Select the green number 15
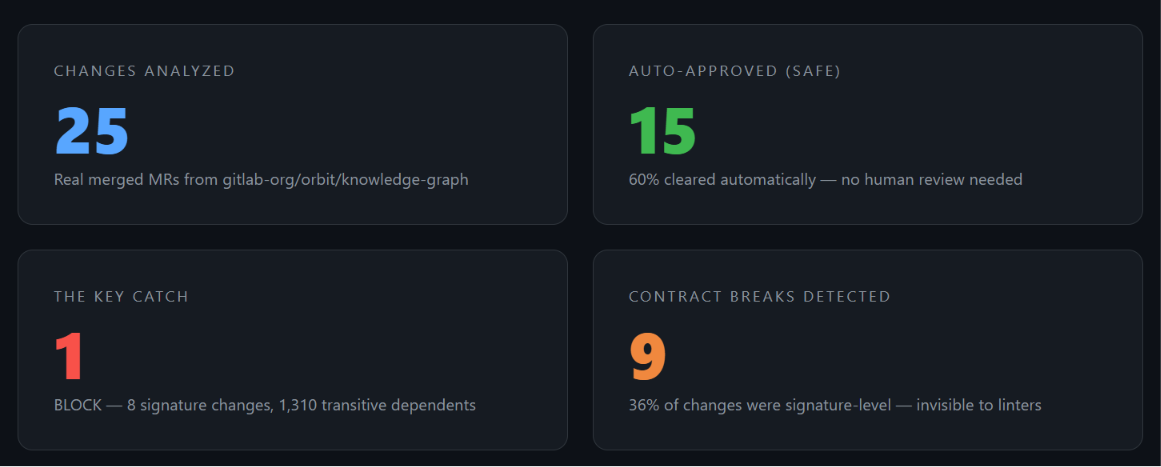Viewport: 1161px width, 467px height. pyautogui.click(x=662, y=131)
